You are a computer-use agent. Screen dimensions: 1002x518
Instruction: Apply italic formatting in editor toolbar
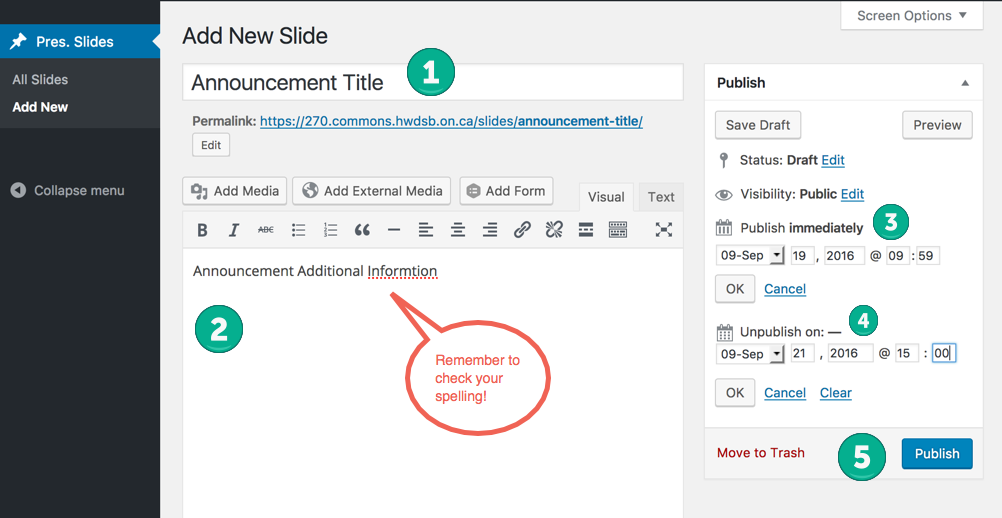point(234,230)
